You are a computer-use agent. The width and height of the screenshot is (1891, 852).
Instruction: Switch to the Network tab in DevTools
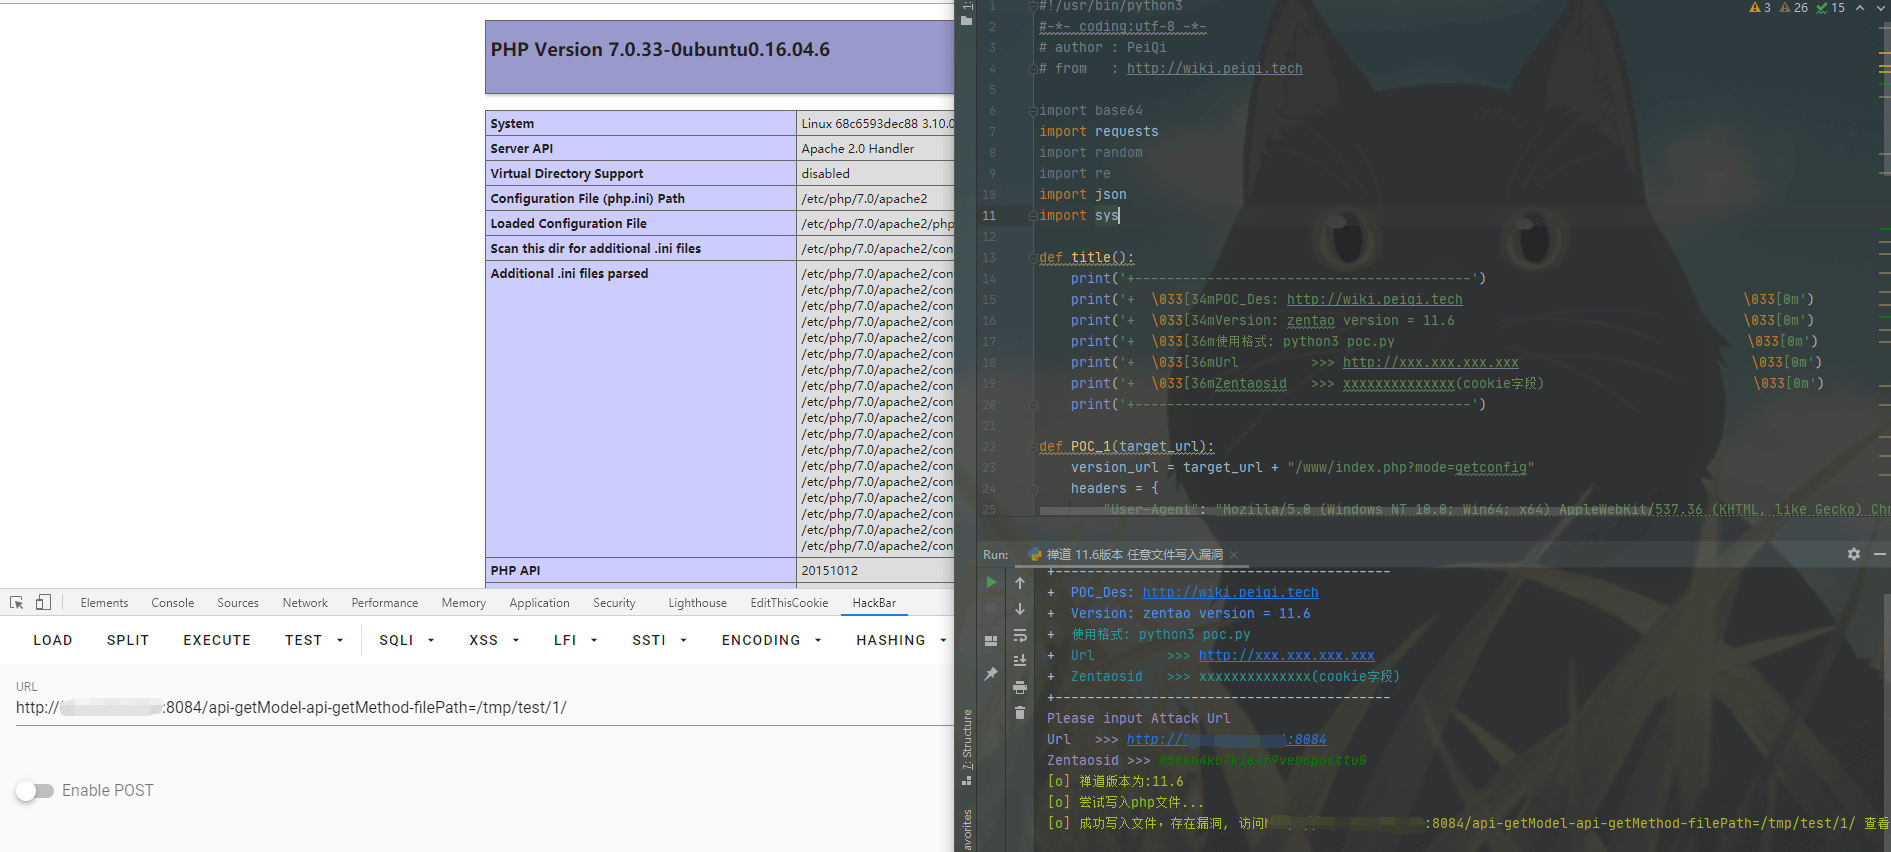305,603
